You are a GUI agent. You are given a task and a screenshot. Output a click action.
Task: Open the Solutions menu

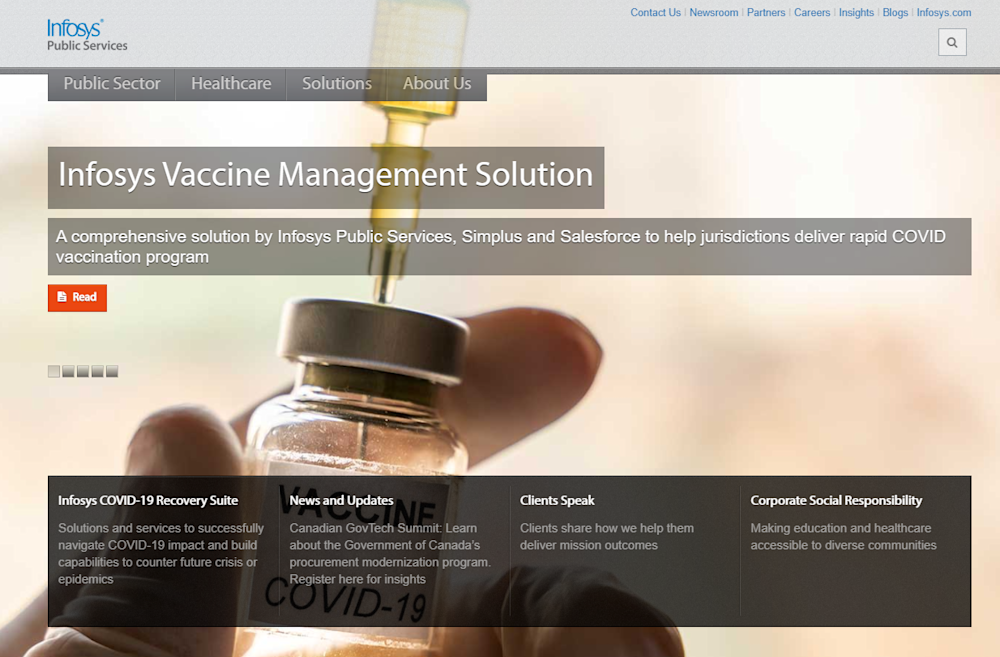[337, 84]
